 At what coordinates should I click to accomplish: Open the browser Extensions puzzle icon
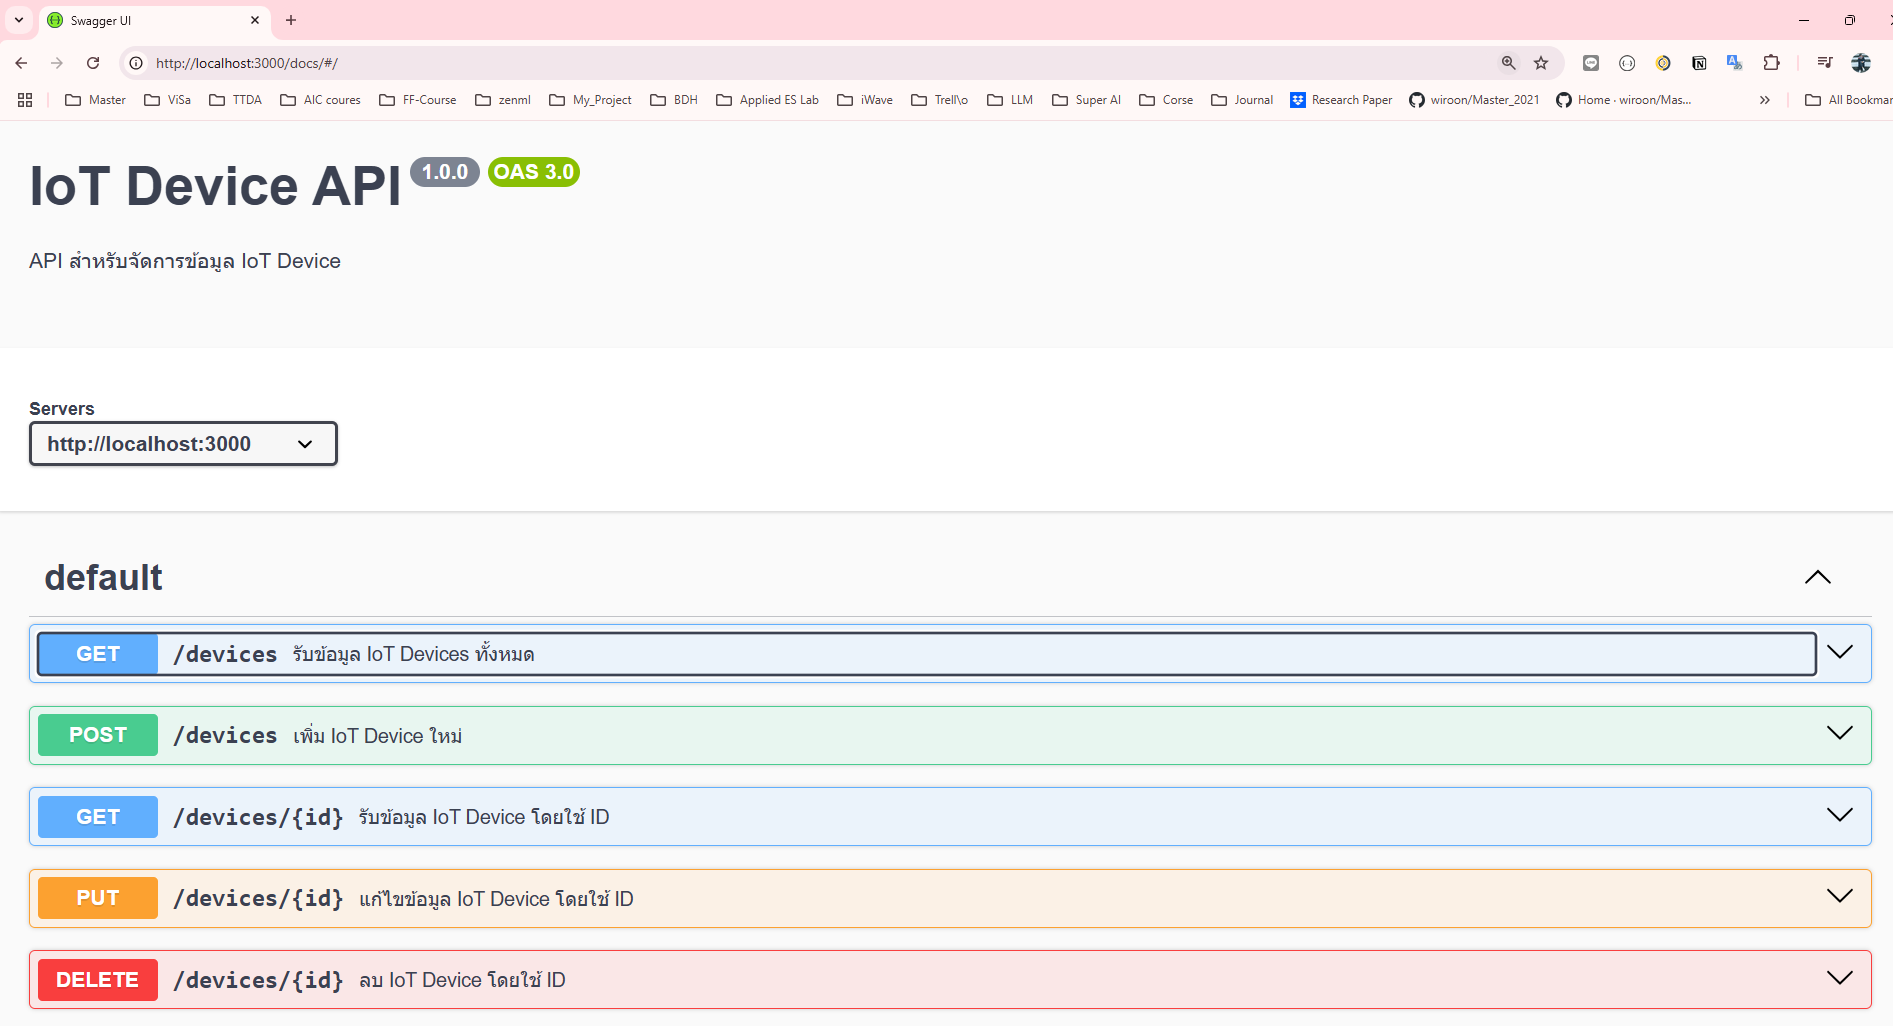click(x=1771, y=63)
